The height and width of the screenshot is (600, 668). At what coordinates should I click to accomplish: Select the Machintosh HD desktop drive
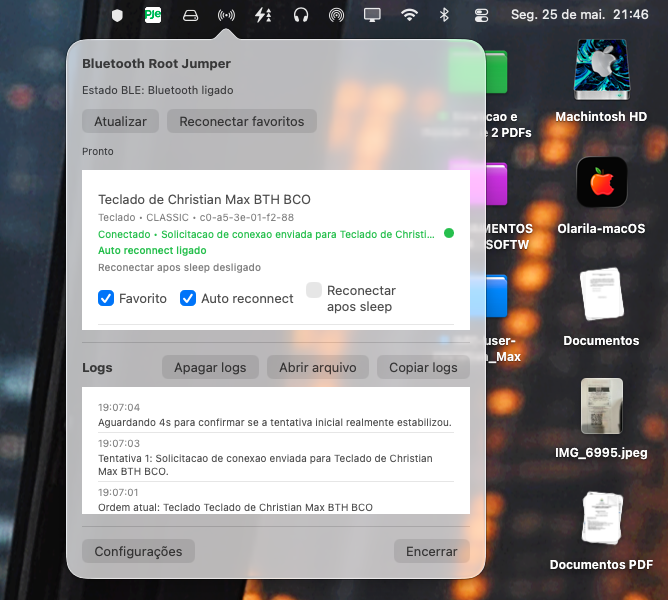[601, 81]
